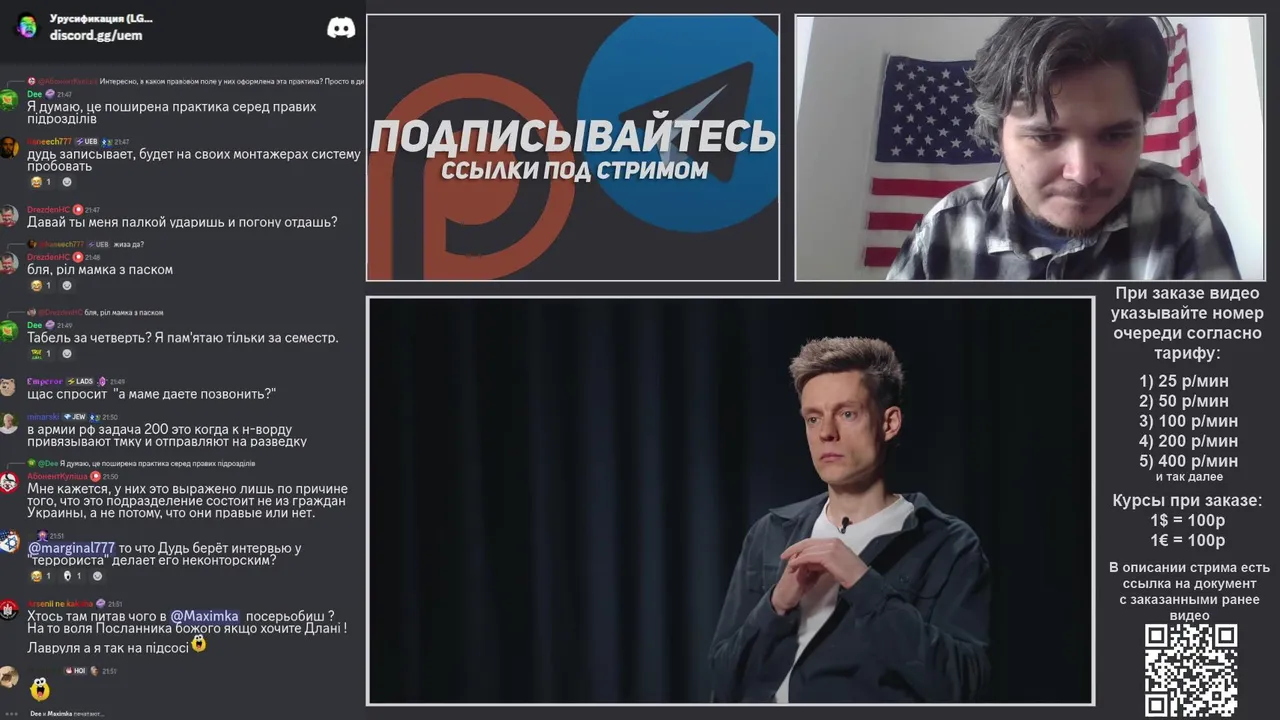
Task: Click the Arsenii username above 'Хтось там питав'
Action: (60, 604)
